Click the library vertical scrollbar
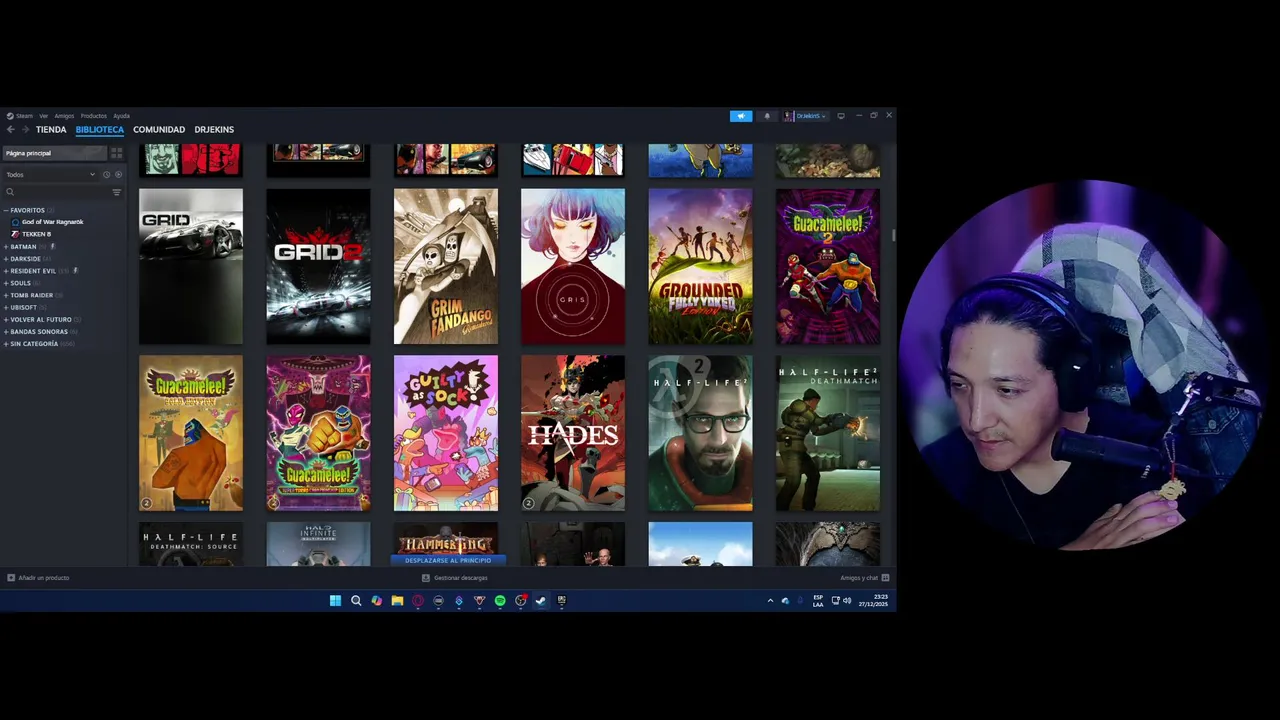The height and width of the screenshot is (720, 1280). click(x=894, y=234)
